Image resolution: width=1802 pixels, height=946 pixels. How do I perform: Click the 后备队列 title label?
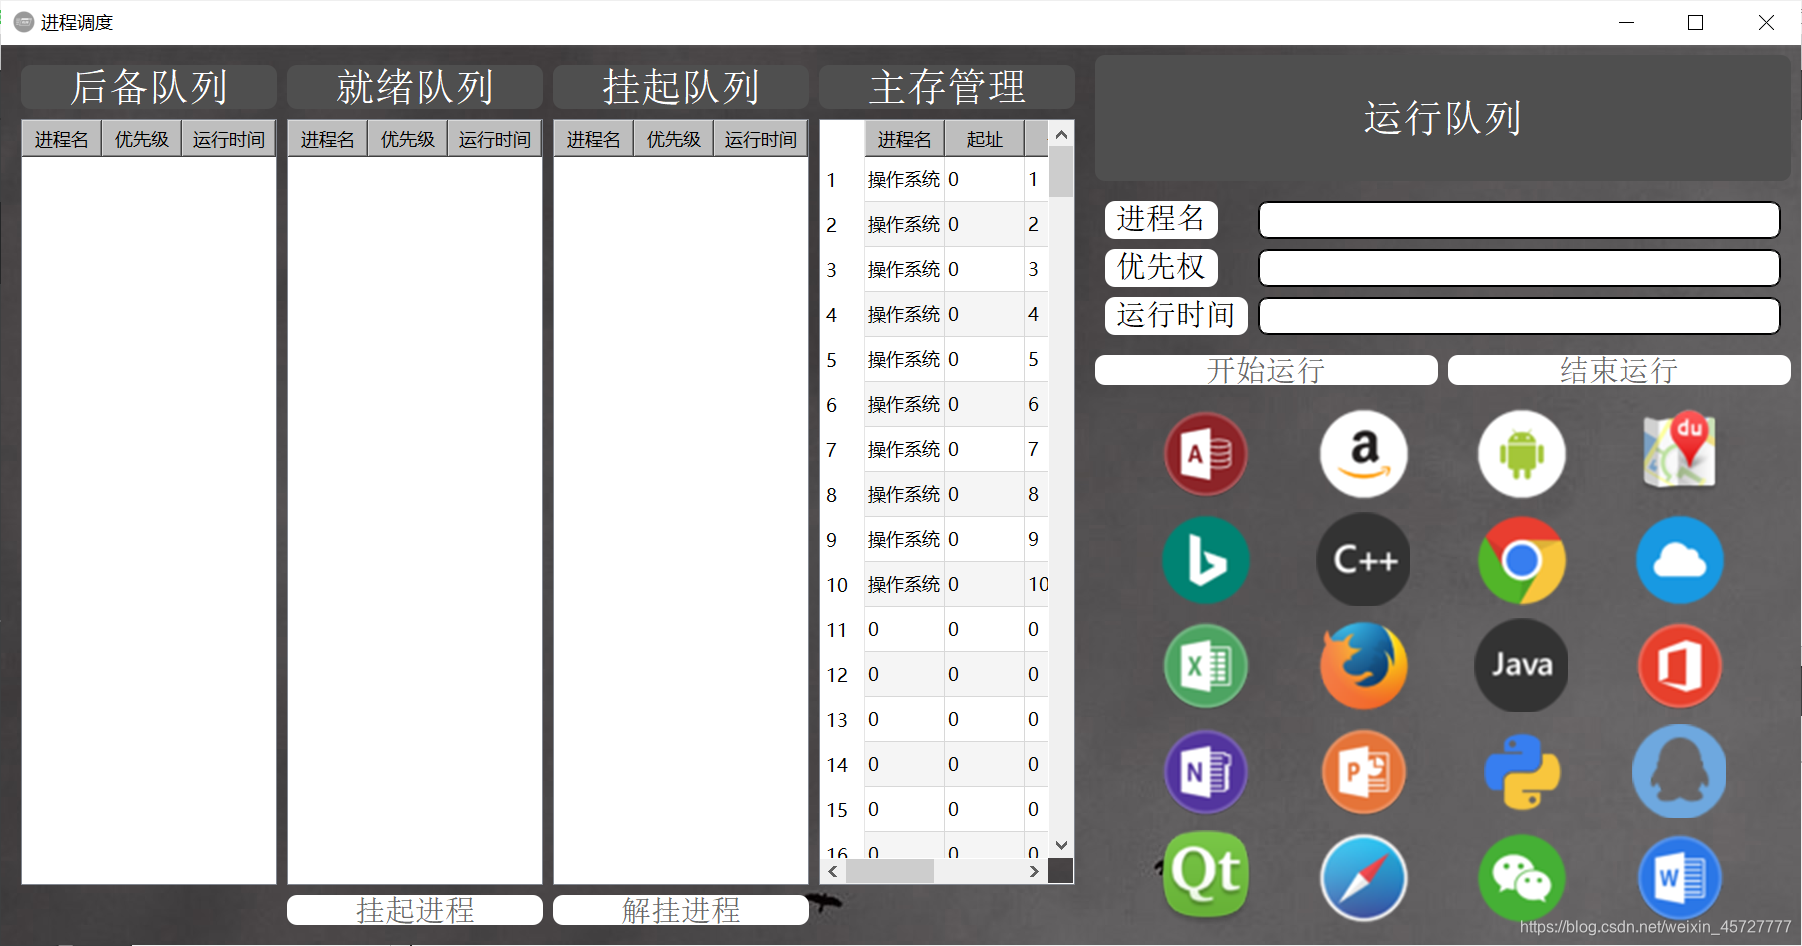point(149,87)
